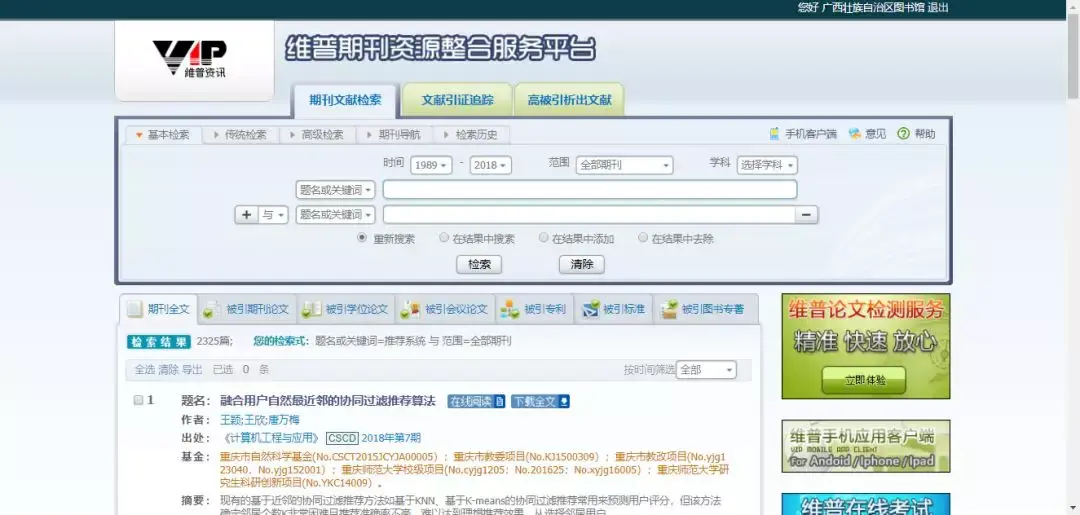This screenshot has height=515, width=1080.
Task: Open the 与 logic operator dropdown
Action: pos(273,215)
